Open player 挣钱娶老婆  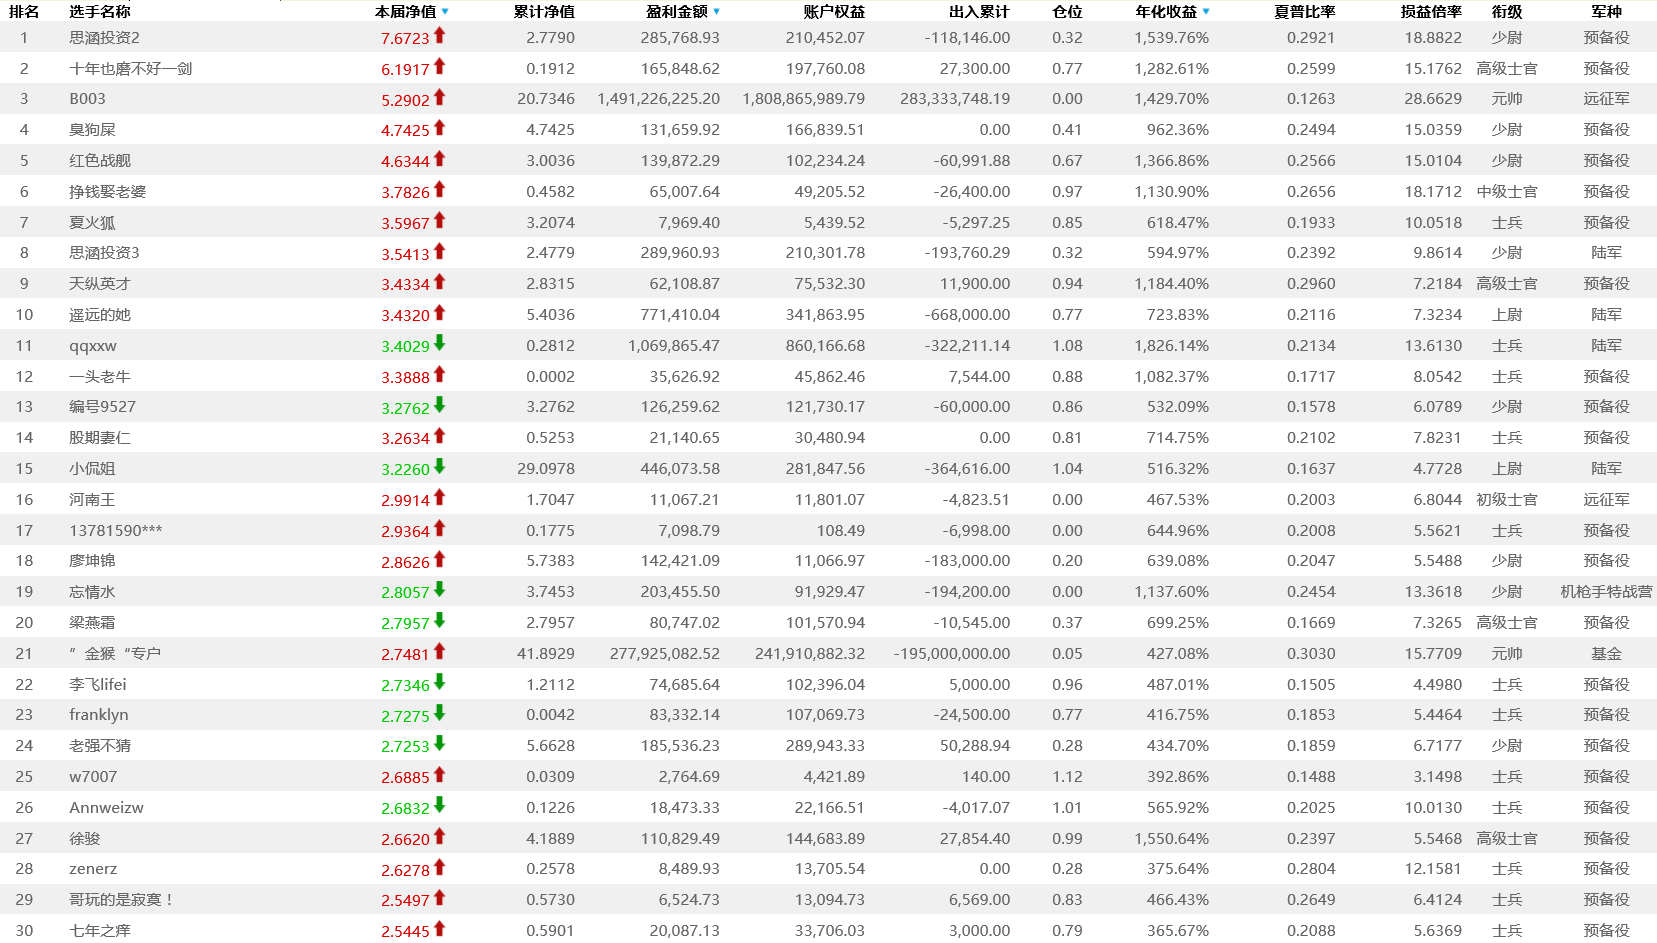tap(108, 192)
